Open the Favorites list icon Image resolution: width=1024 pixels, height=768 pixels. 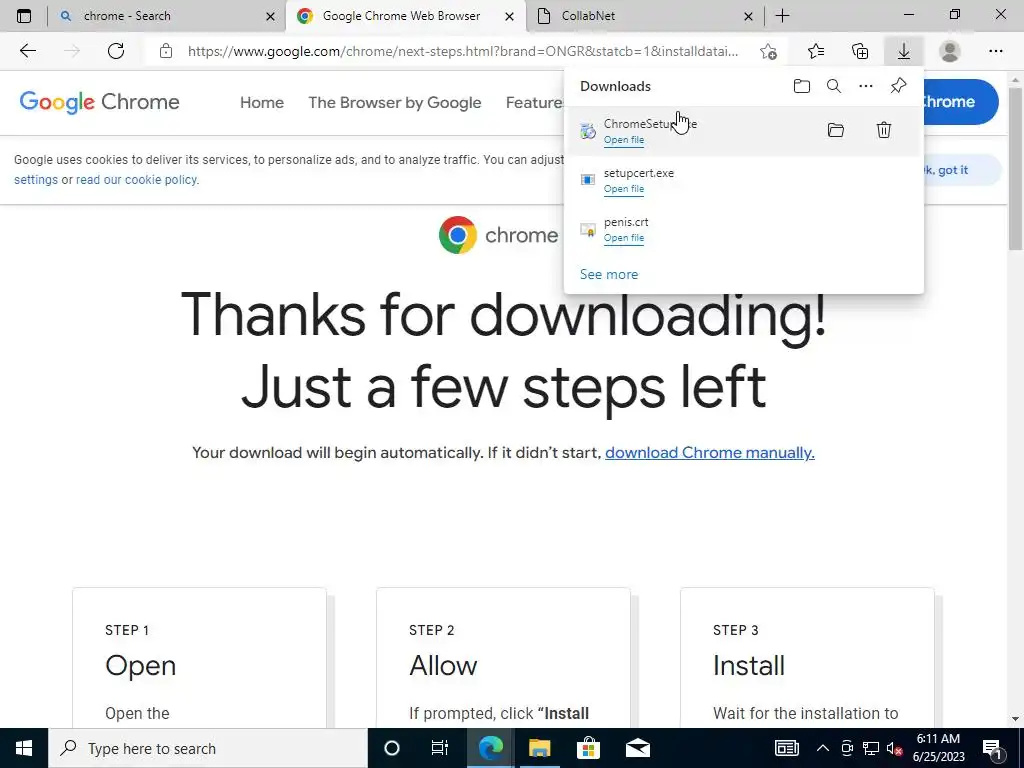816,51
